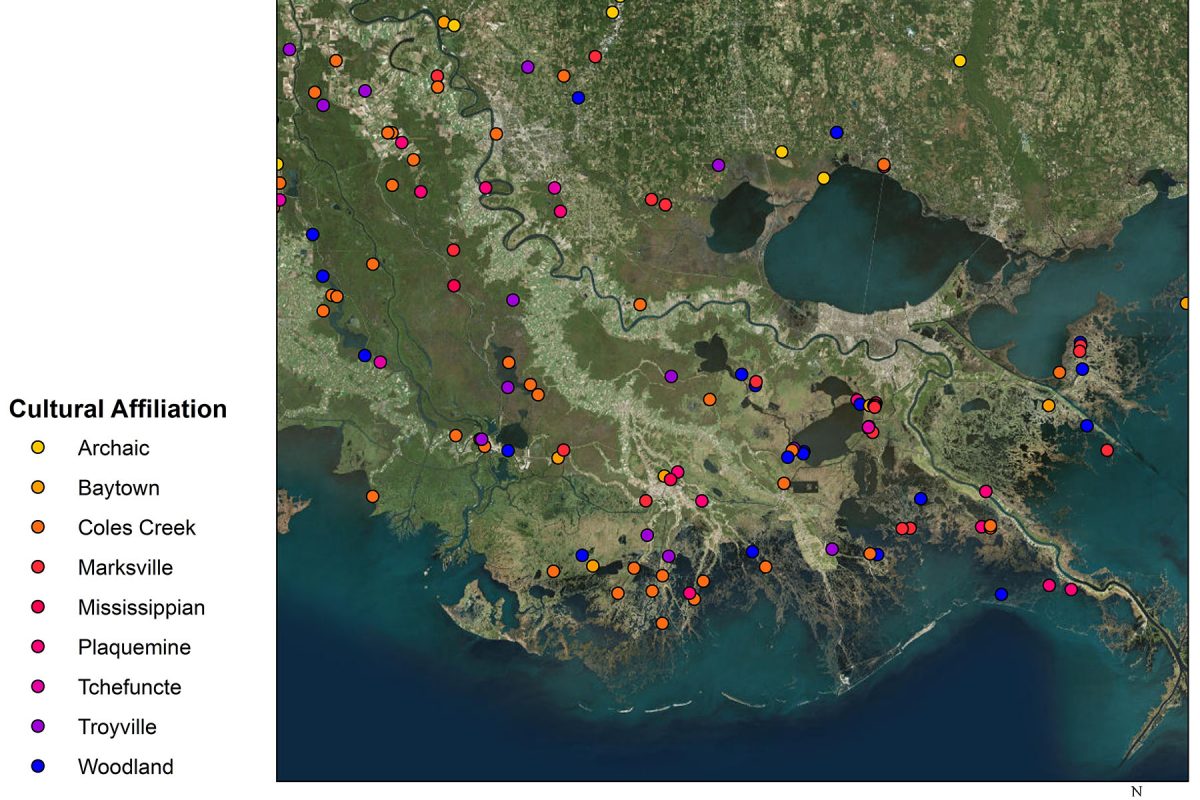
Task: Click the Coles Creek legend circle
Action: [39, 527]
